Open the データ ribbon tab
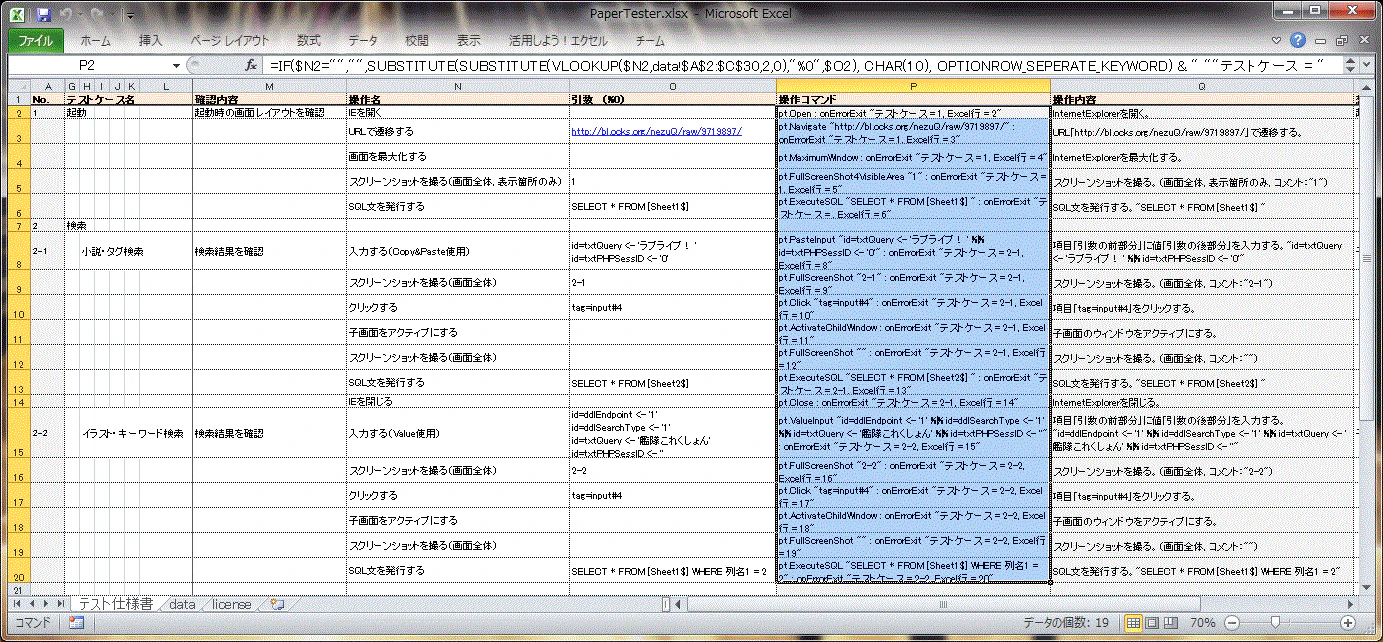This screenshot has height=642, width=1383. click(x=363, y=41)
